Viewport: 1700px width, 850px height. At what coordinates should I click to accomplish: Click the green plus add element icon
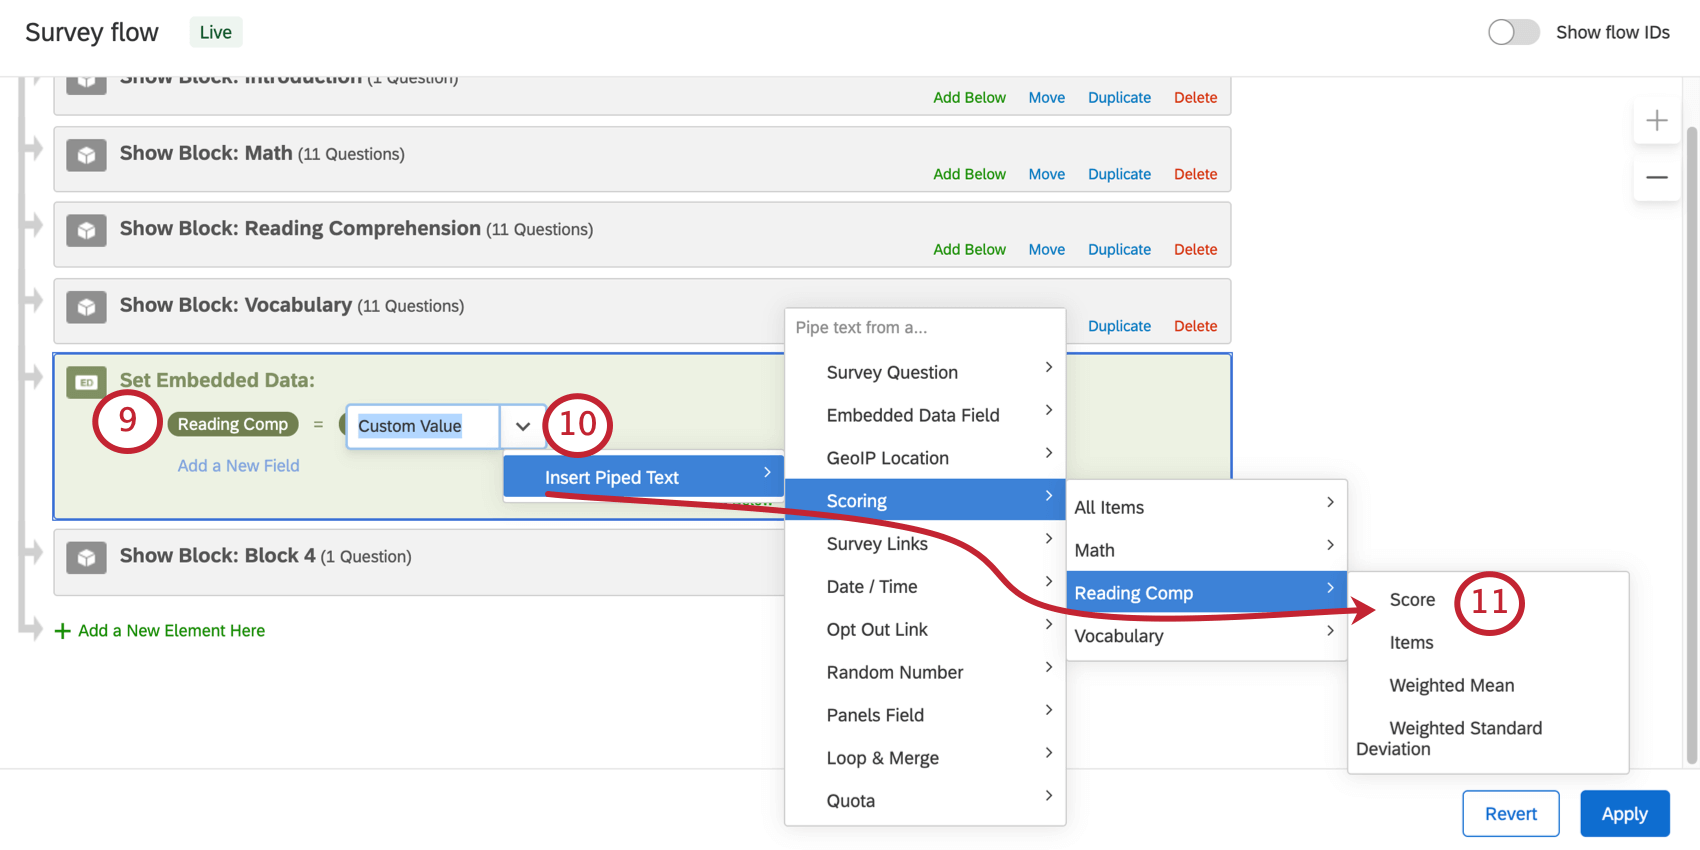(x=62, y=631)
